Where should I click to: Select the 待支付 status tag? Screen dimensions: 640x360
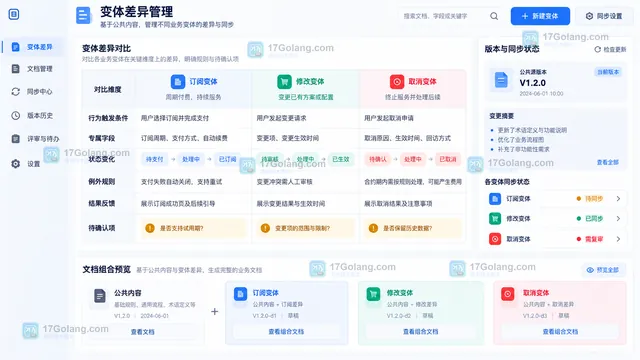click(x=154, y=159)
